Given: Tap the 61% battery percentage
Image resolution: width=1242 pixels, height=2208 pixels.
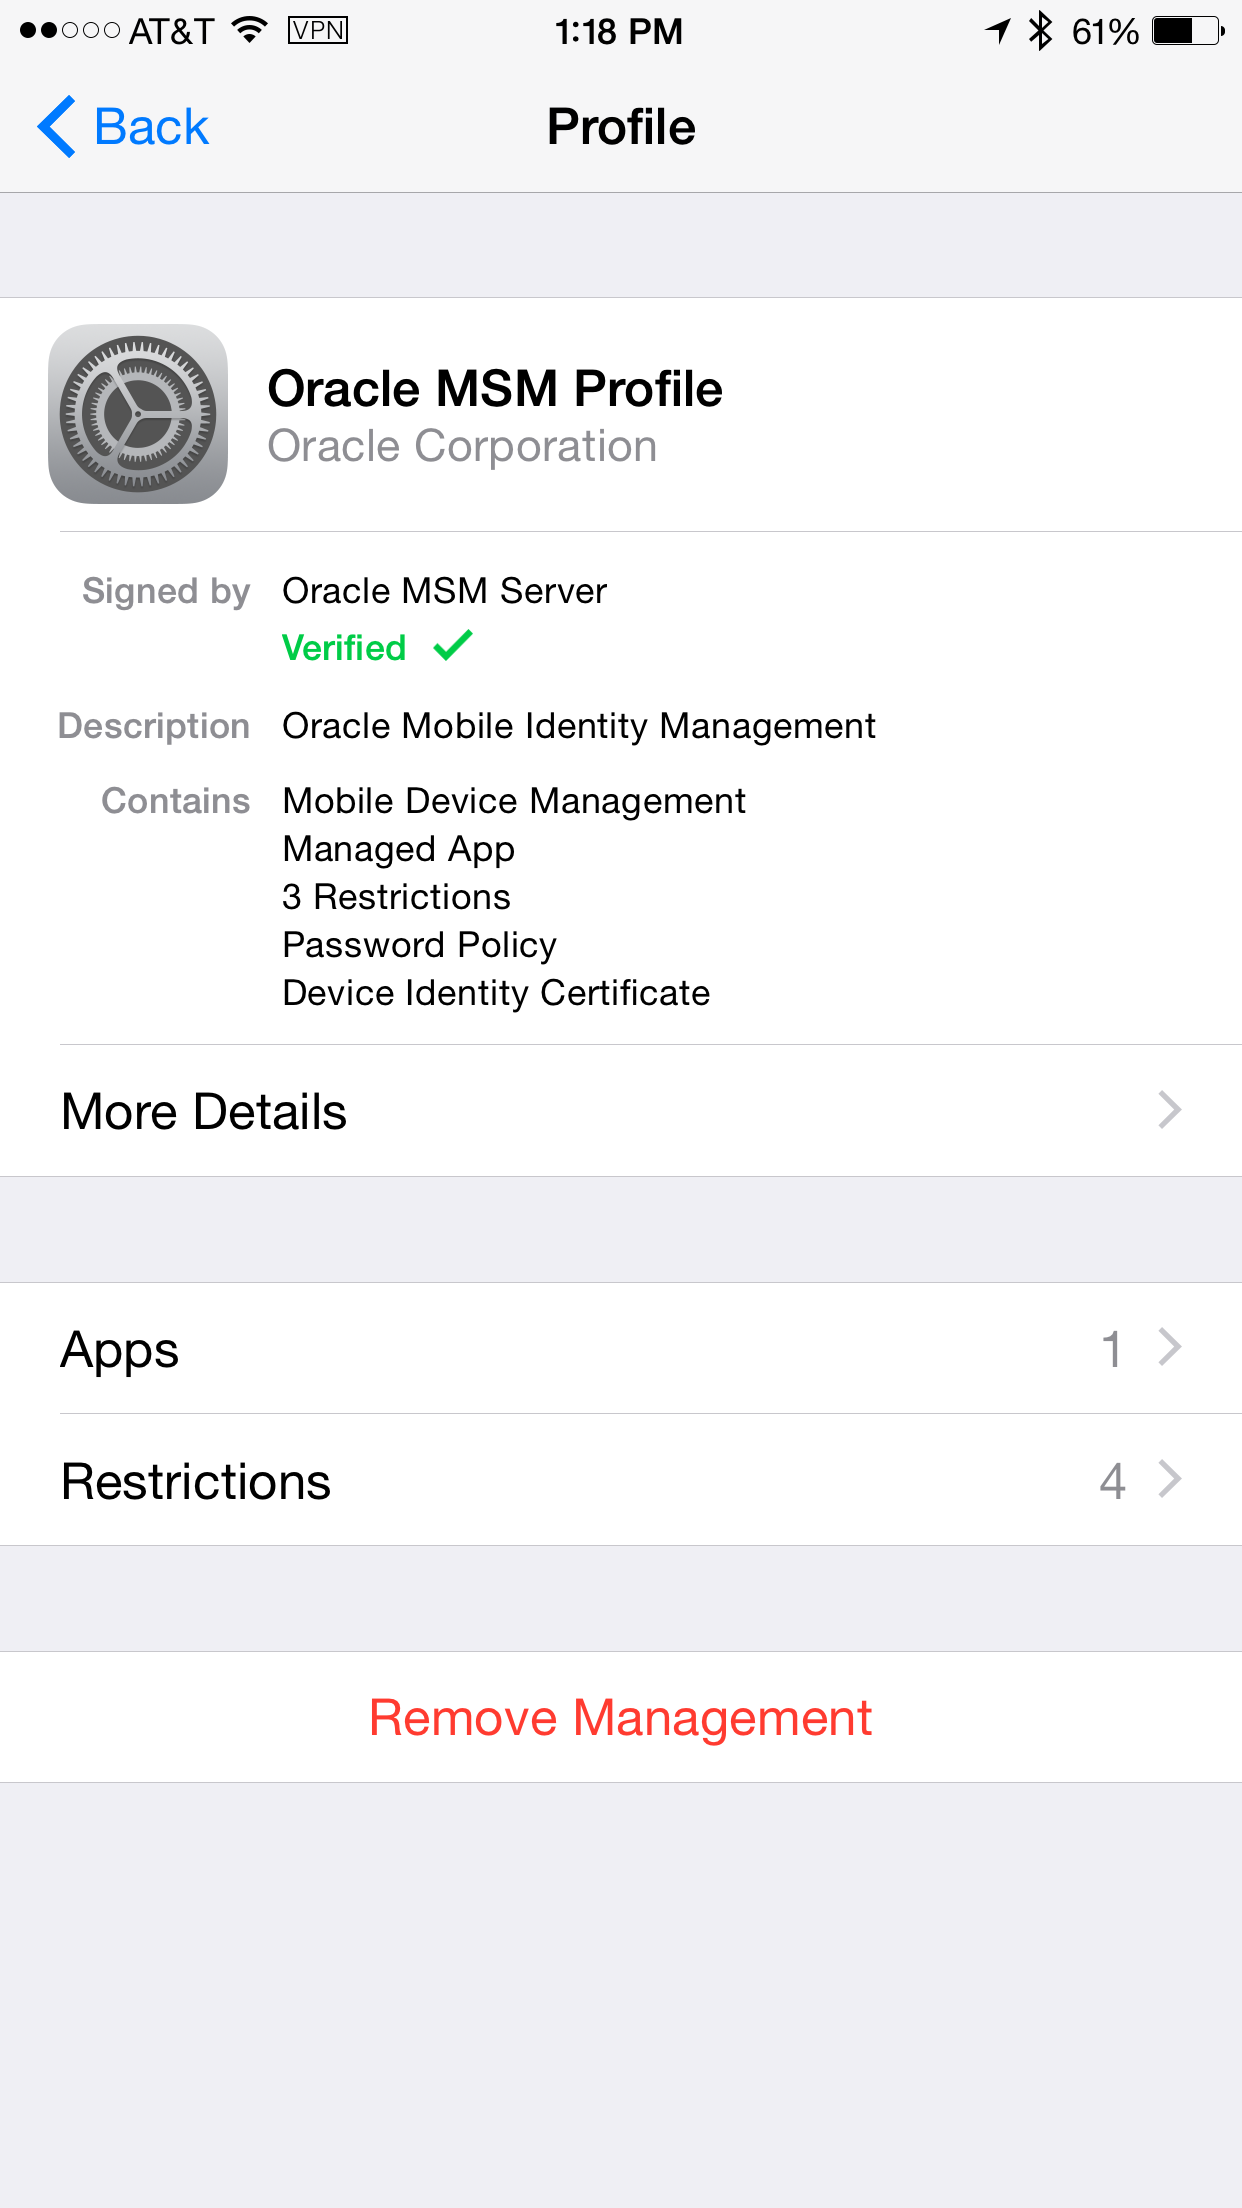Looking at the screenshot, I should (1105, 32).
